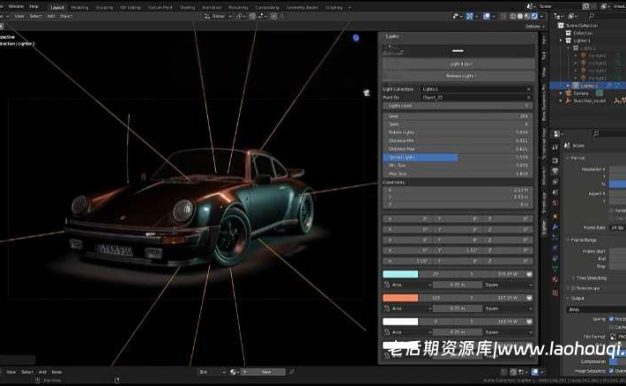Open the Object menu in viewport header
Image resolution: width=626 pixels, height=386 pixels.
tap(66, 16)
